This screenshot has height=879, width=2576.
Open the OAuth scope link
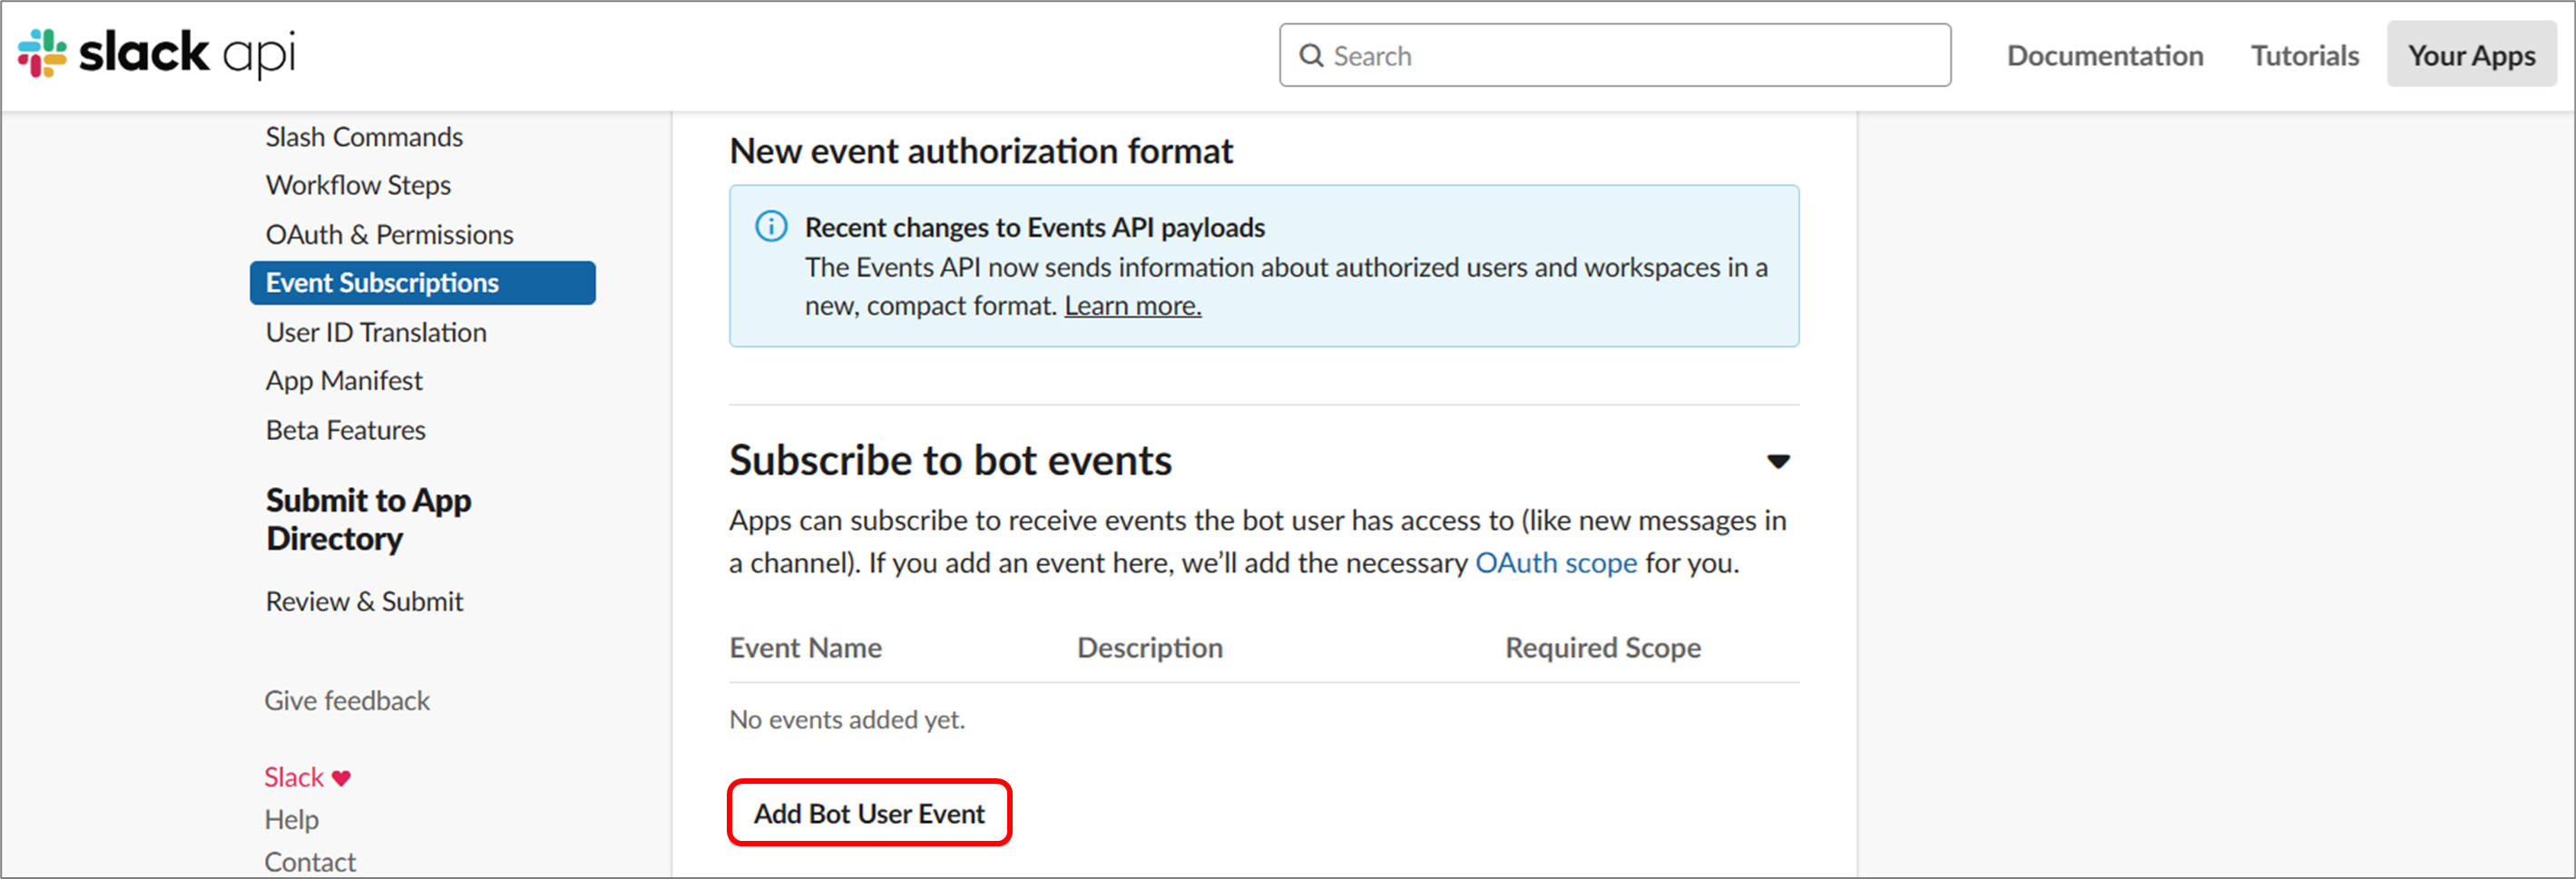[x=1556, y=563]
